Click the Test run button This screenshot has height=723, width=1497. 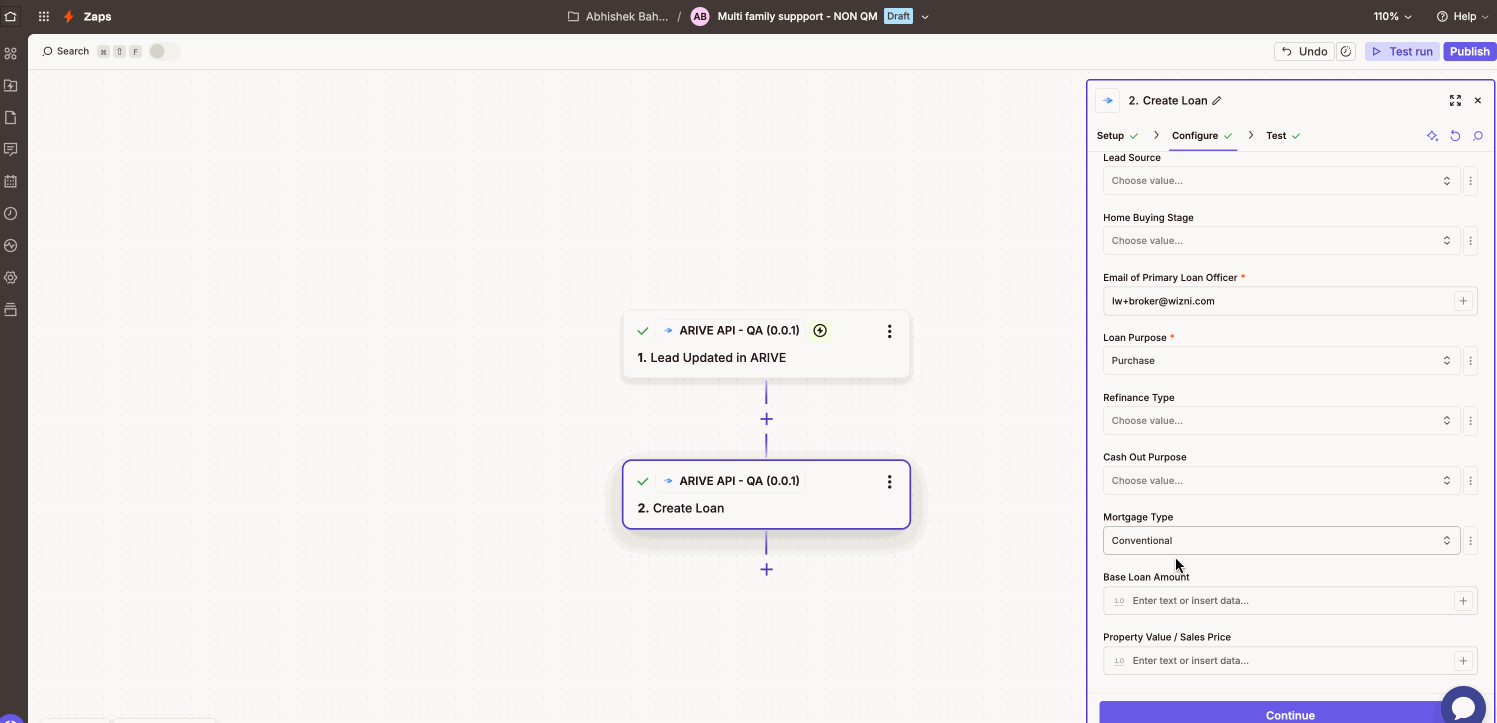point(1402,51)
